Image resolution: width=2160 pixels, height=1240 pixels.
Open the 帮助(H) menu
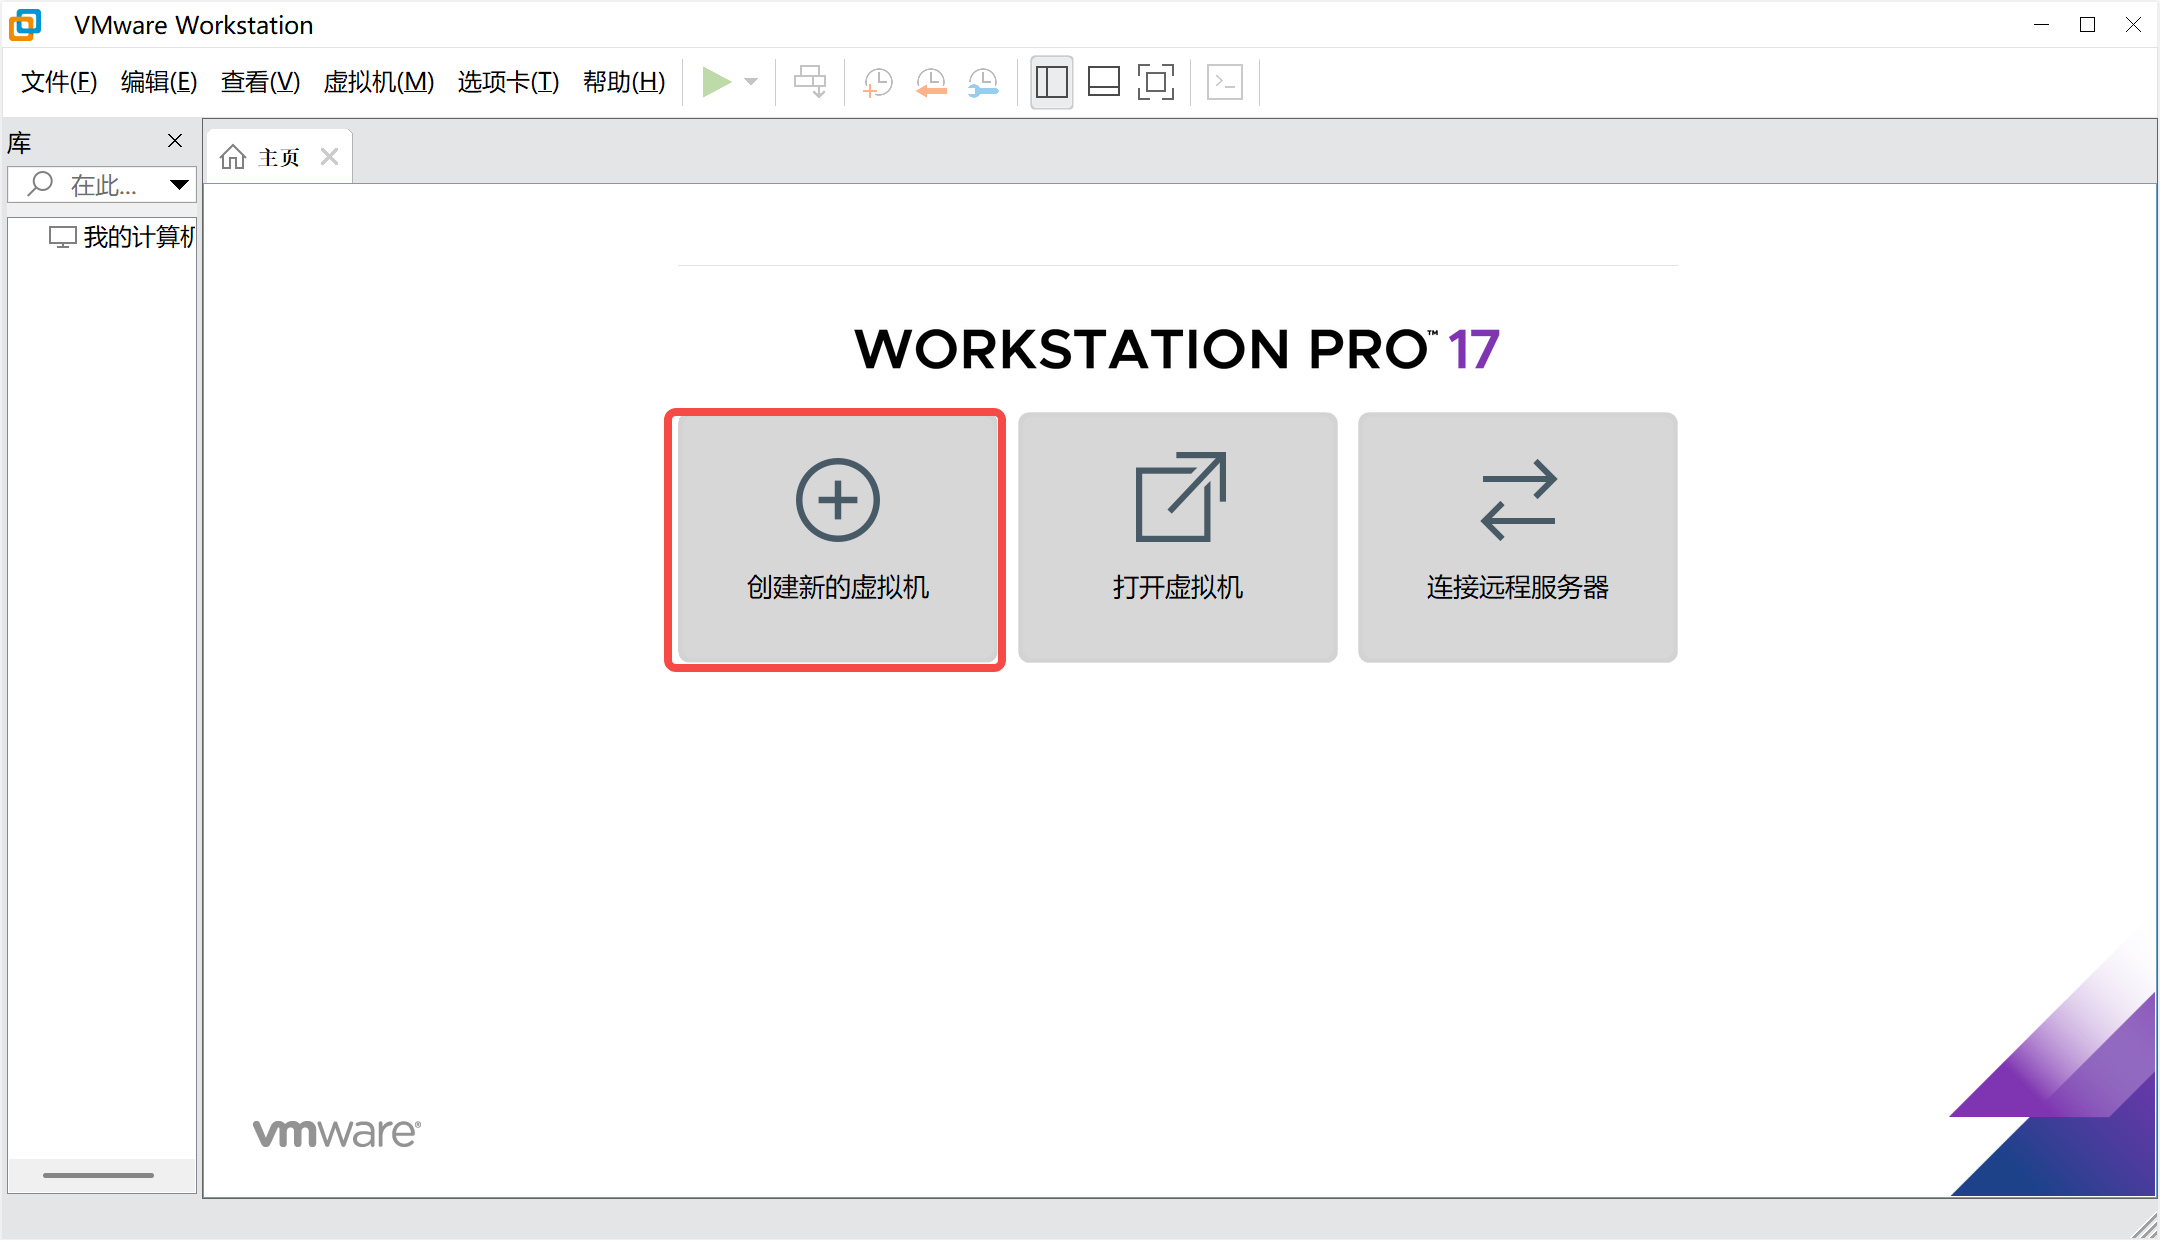pyautogui.click(x=624, y=82)
